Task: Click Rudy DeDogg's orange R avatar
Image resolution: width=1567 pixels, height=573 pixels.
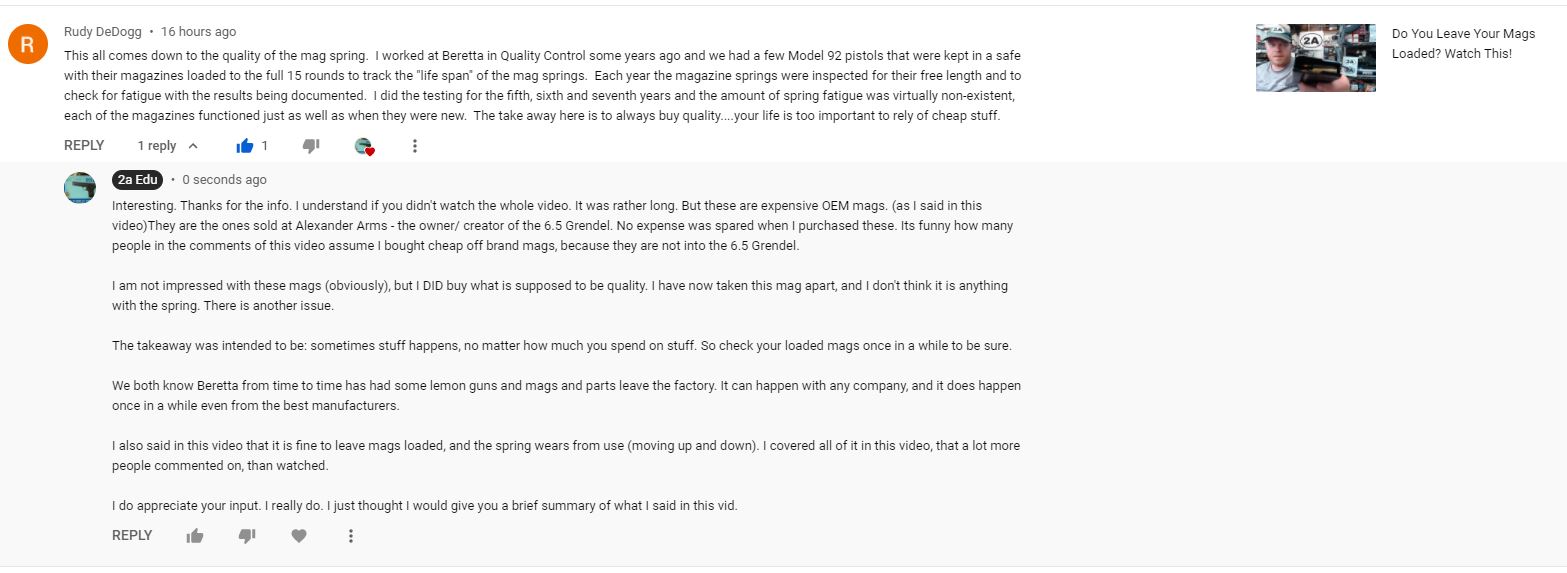Action: click(x=28, y=44)
